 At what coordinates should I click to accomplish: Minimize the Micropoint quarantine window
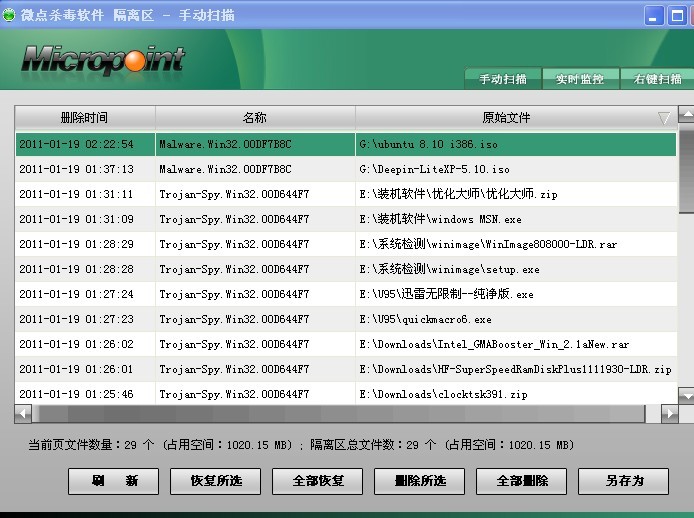(653, 15)
